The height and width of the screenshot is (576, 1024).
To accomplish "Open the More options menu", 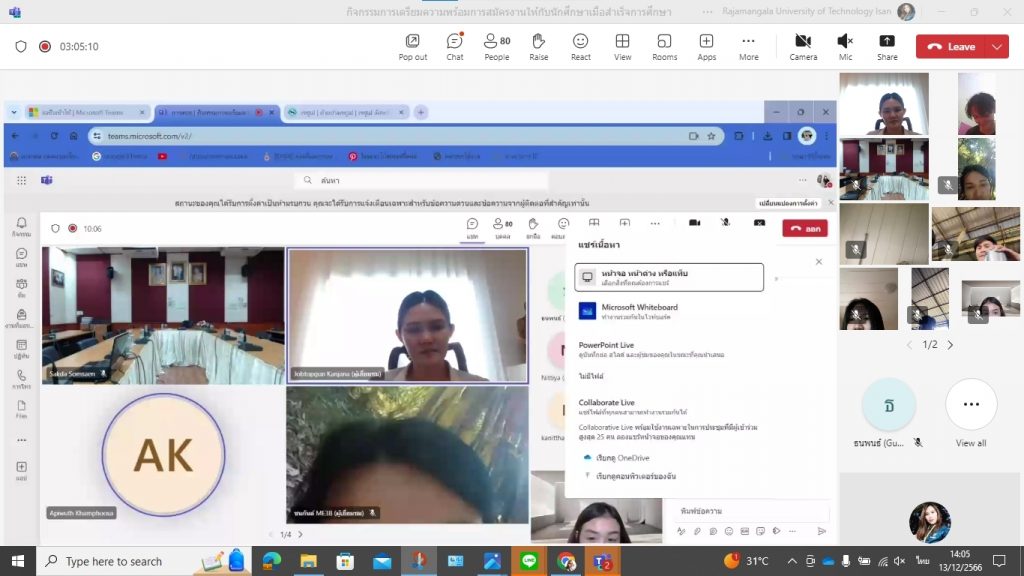I will coord(748,45).
